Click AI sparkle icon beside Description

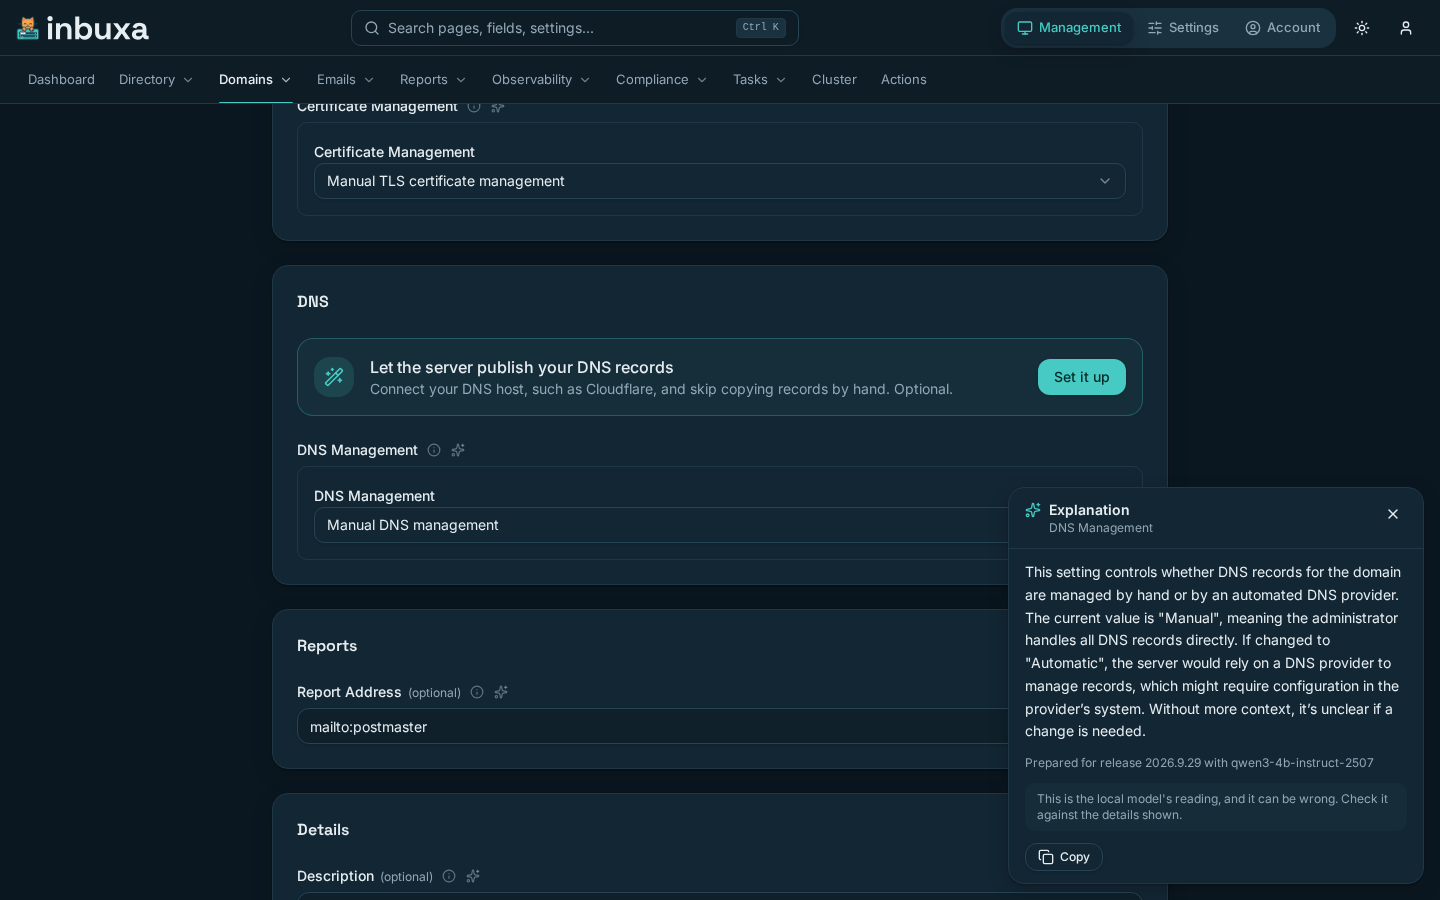(473, 876)
